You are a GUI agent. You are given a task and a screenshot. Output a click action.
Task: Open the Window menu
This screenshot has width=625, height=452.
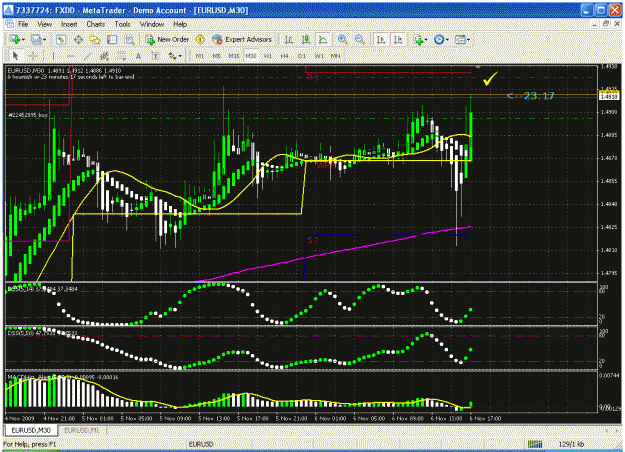click(x=152, y=24)
